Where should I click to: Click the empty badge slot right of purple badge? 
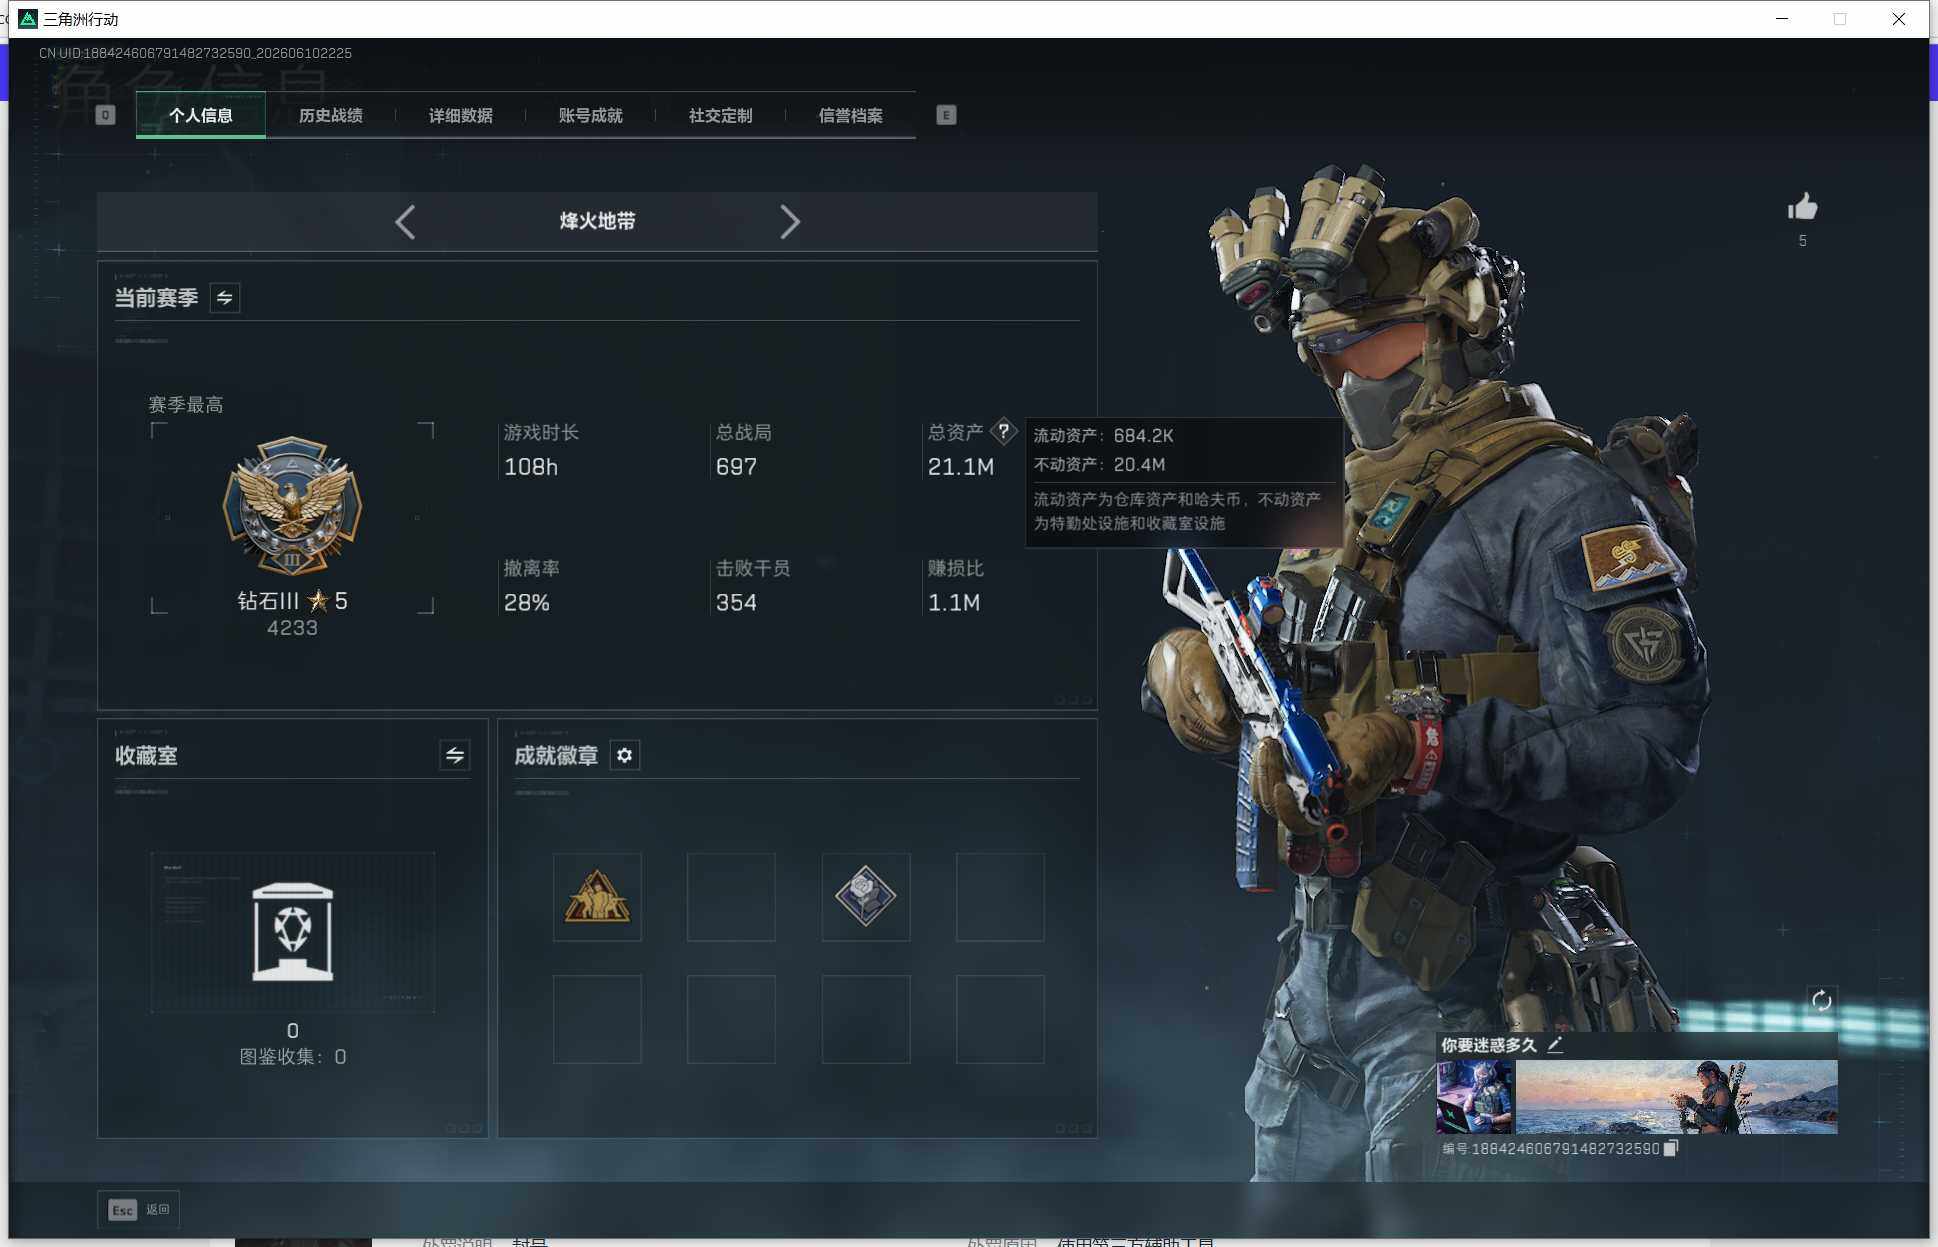pyautogui.click(x=1000, y=897)
